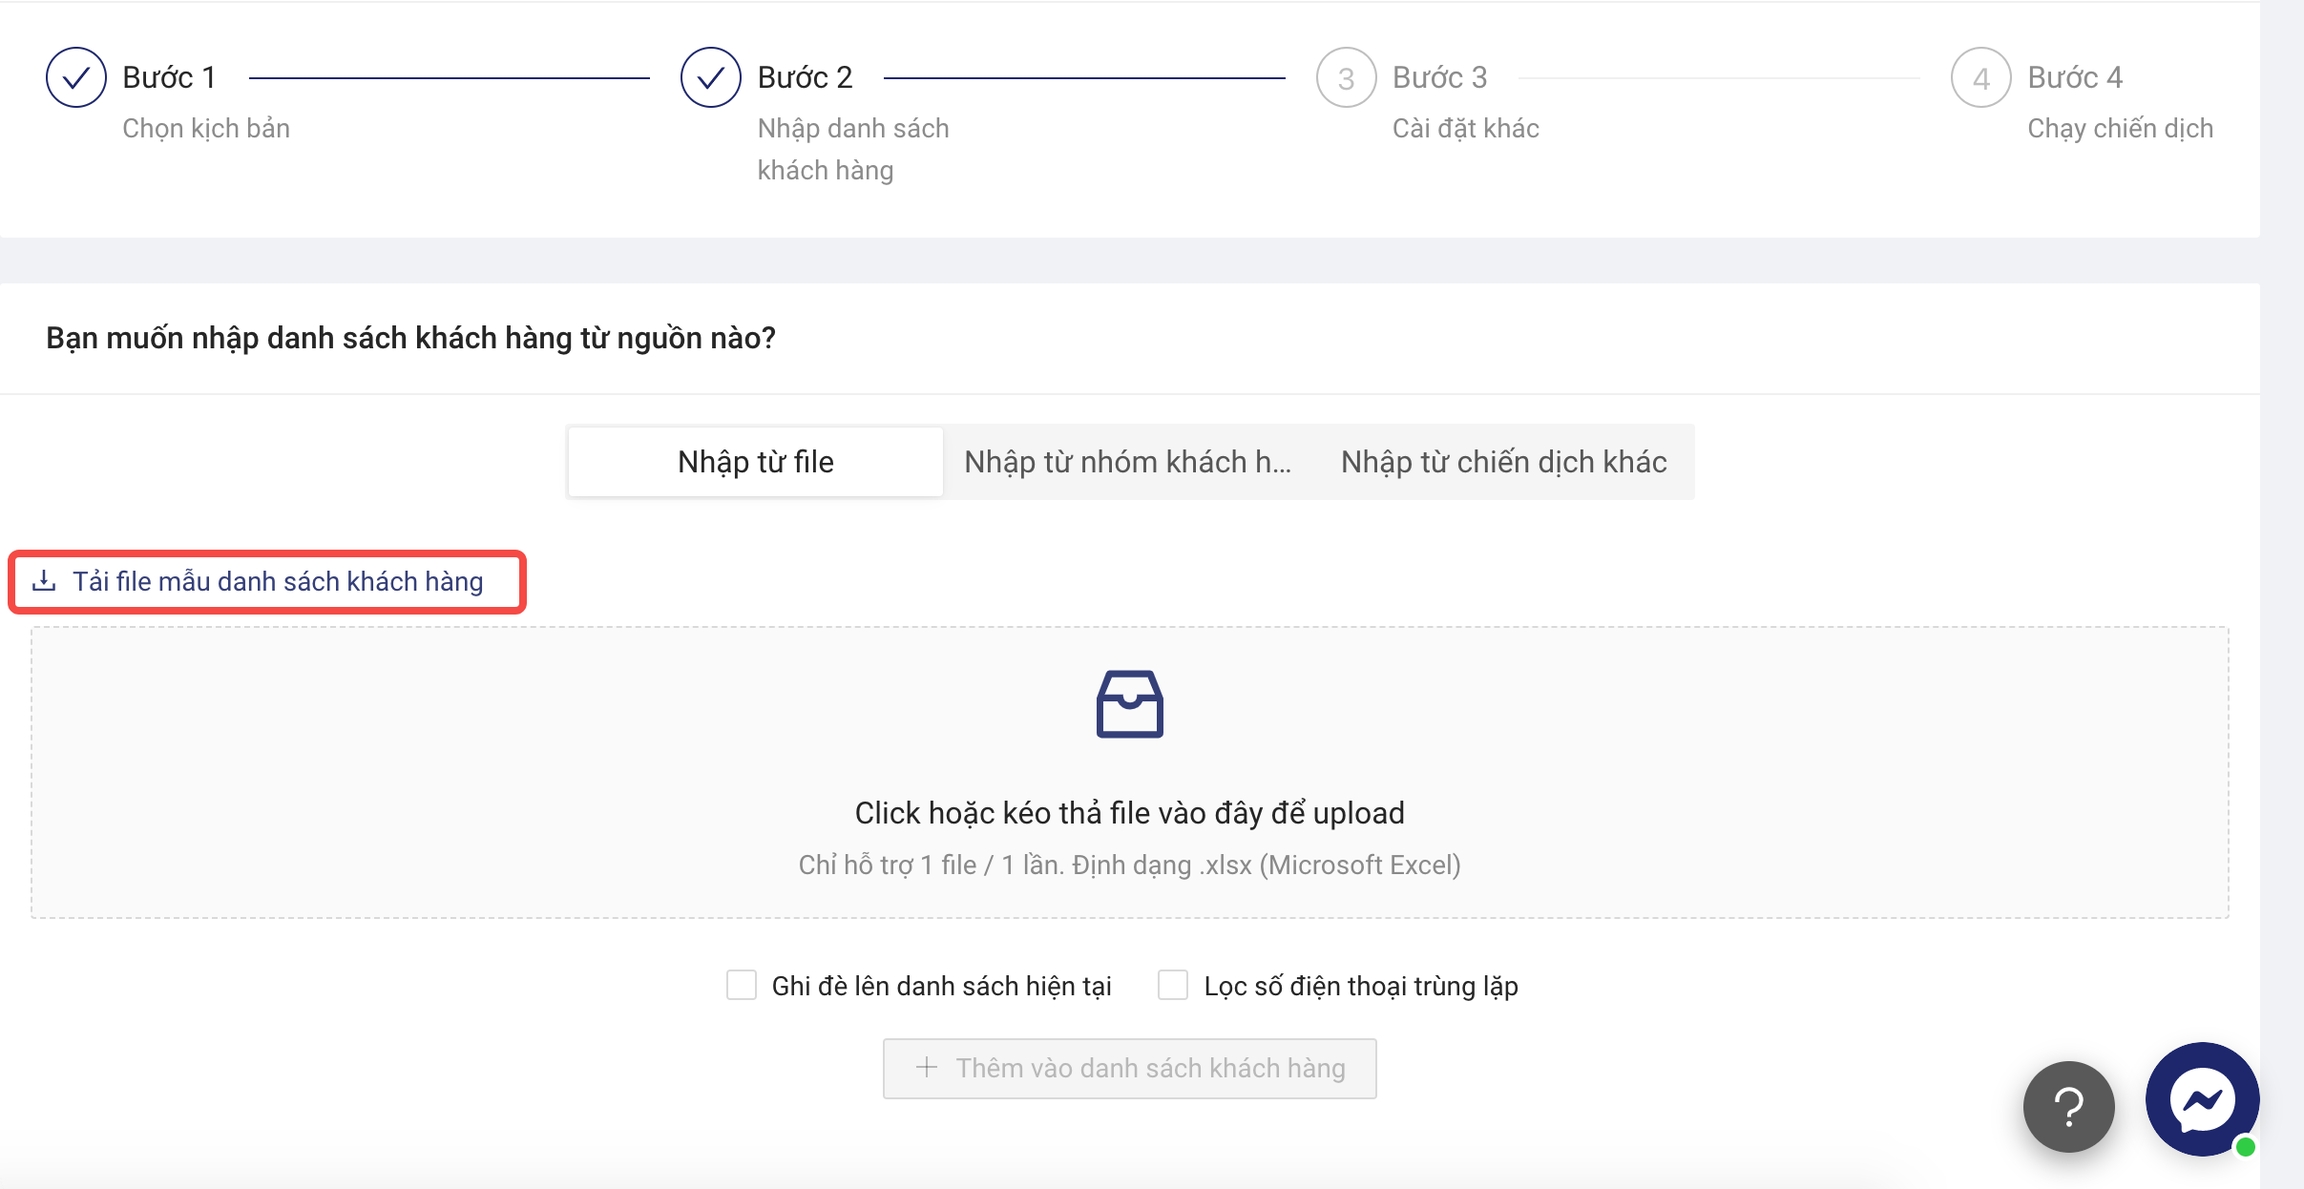Screen dimensions: 2304x1189
Task: Click the Bước 2 checkmark circle
Action: tap(710, 77)
